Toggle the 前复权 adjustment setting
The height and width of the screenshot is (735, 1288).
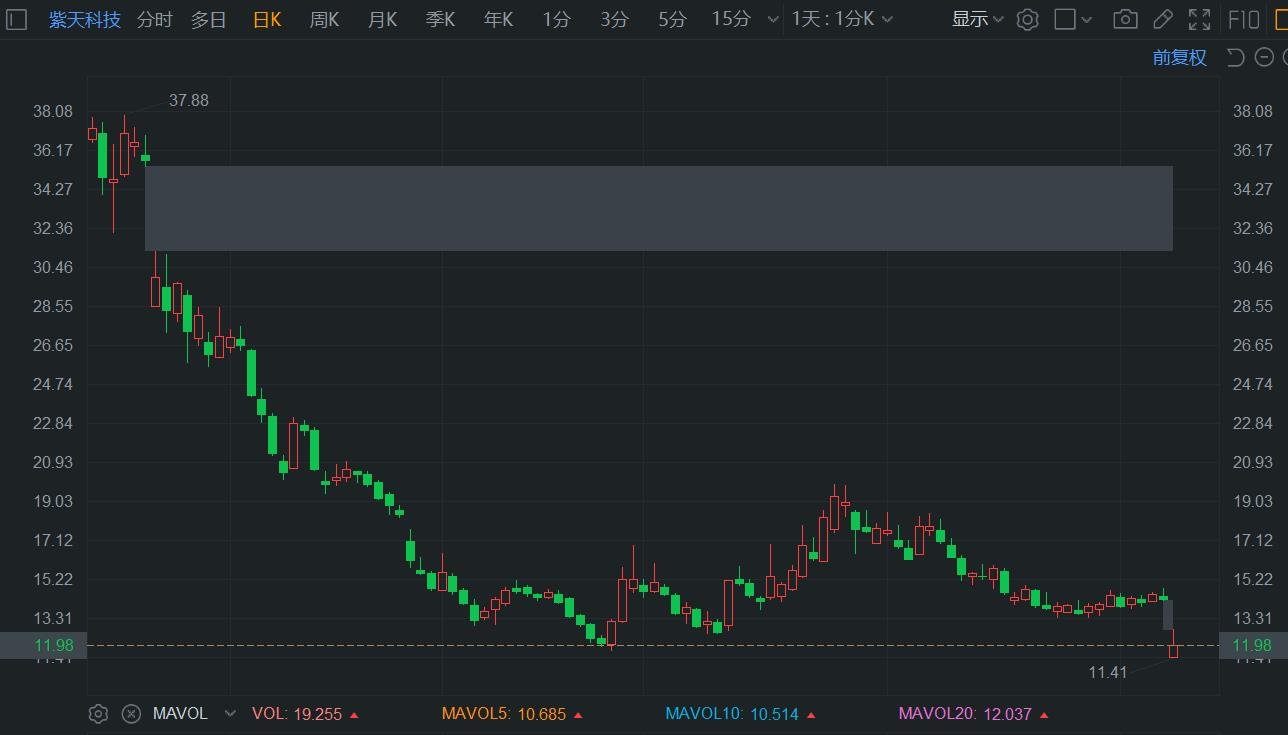click(1180, 57)
